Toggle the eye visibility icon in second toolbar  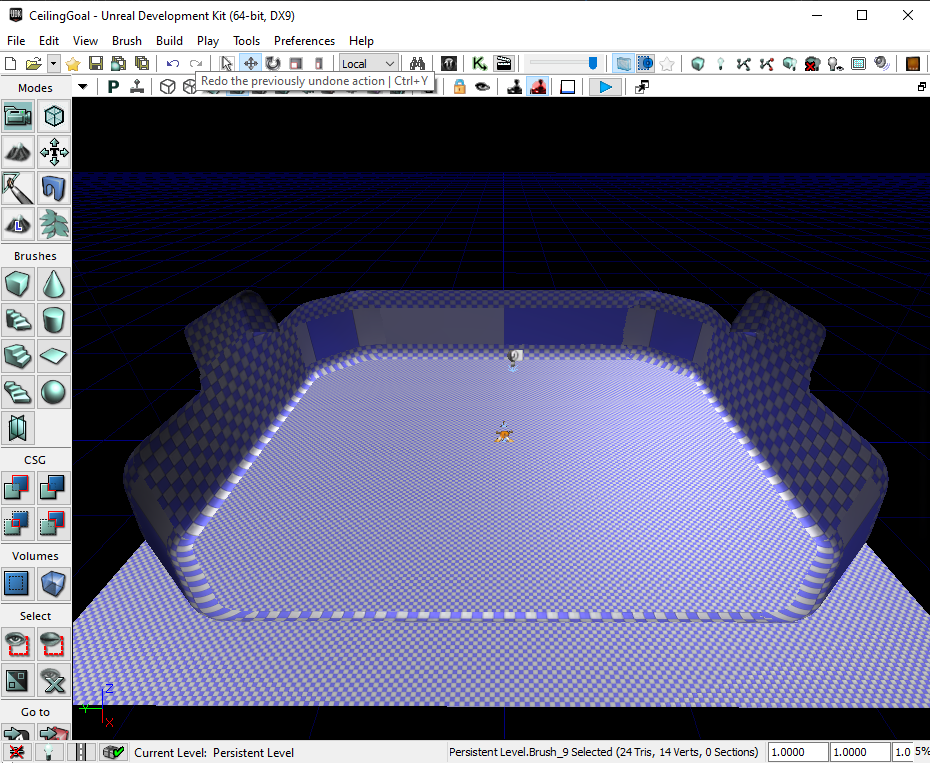[482, 86]
